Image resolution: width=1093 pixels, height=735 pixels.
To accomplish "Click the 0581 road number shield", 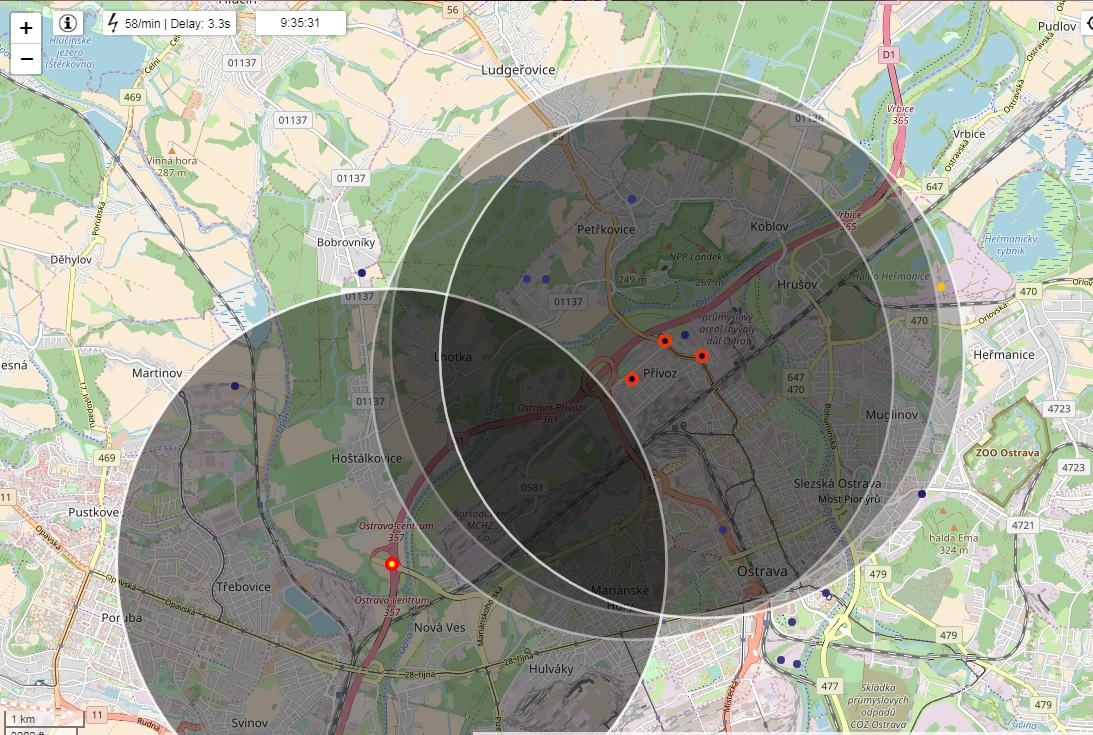I will coord(532,487).
